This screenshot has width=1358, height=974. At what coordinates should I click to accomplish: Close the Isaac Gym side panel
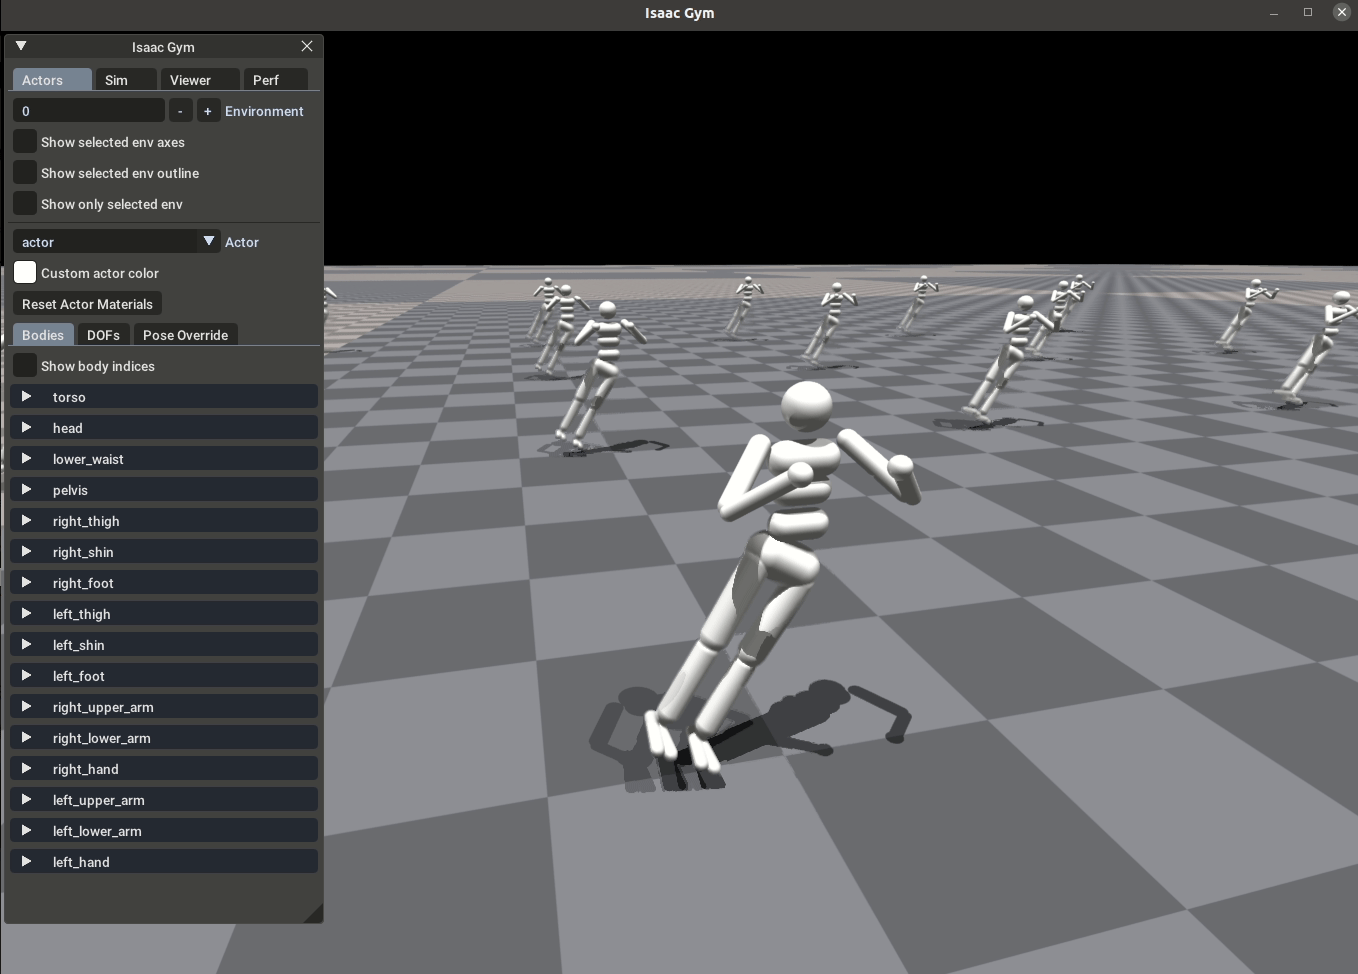point(307,46)
